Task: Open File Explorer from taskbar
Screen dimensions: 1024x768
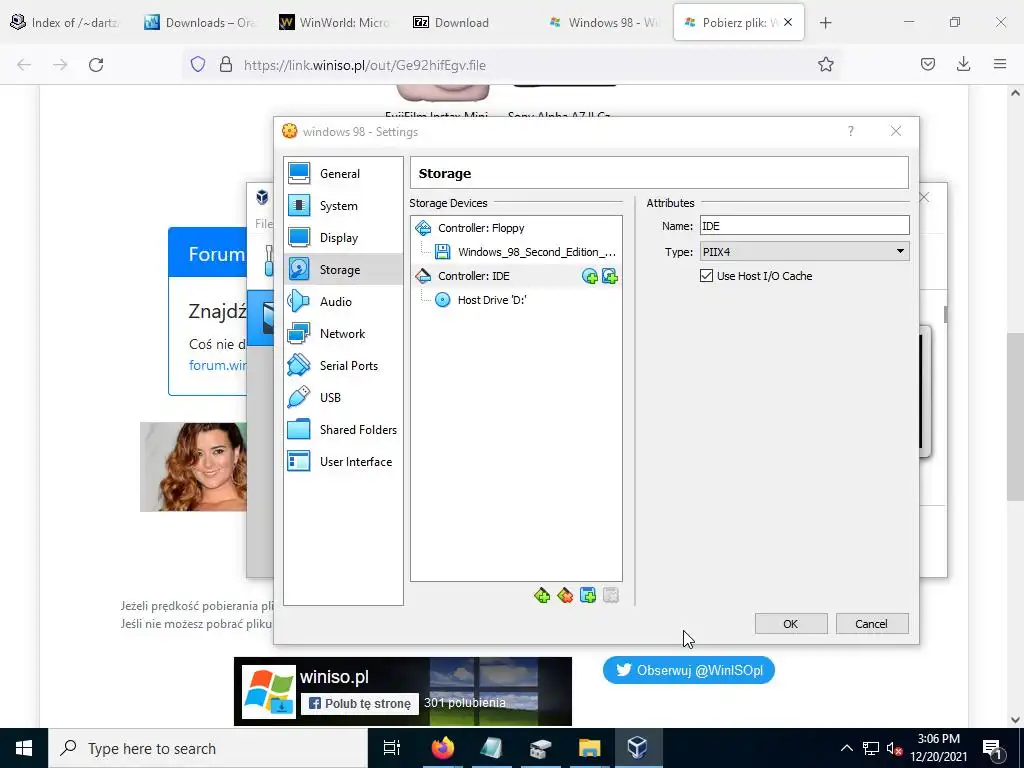Action: pos(589,748)
